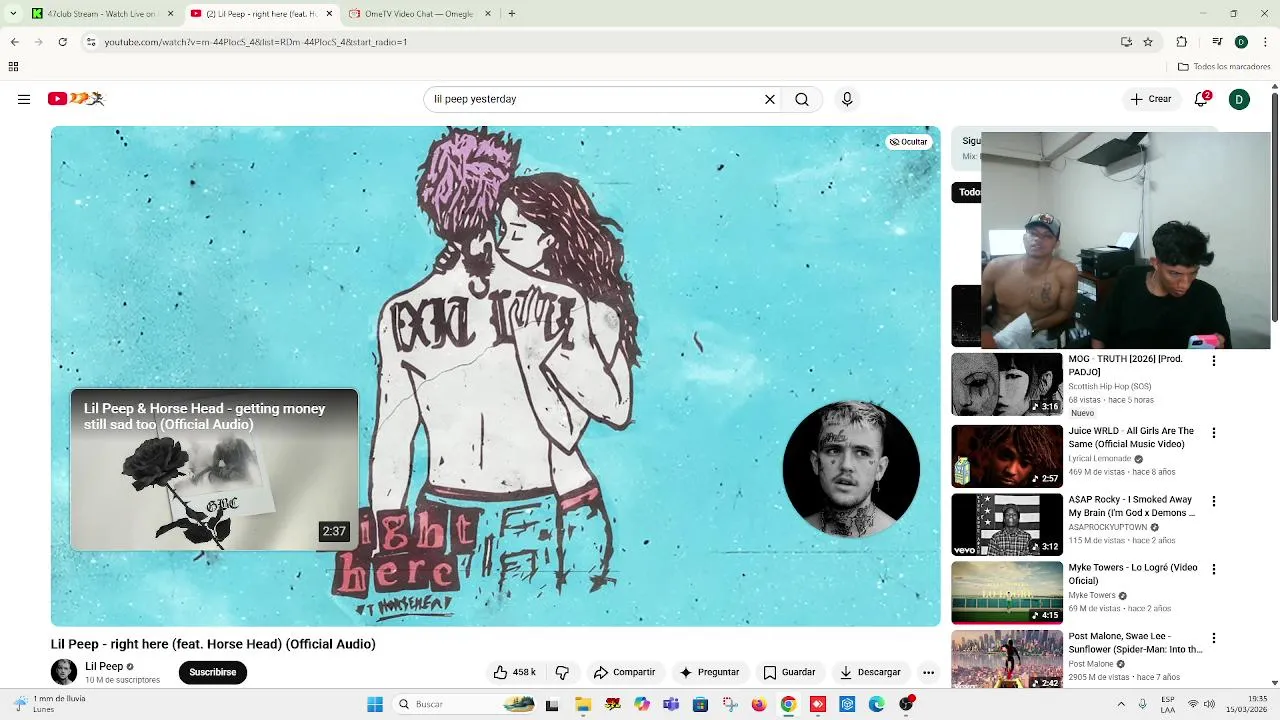Open MOG - TRUTH video thumbnail

[x=1007, y=384]
